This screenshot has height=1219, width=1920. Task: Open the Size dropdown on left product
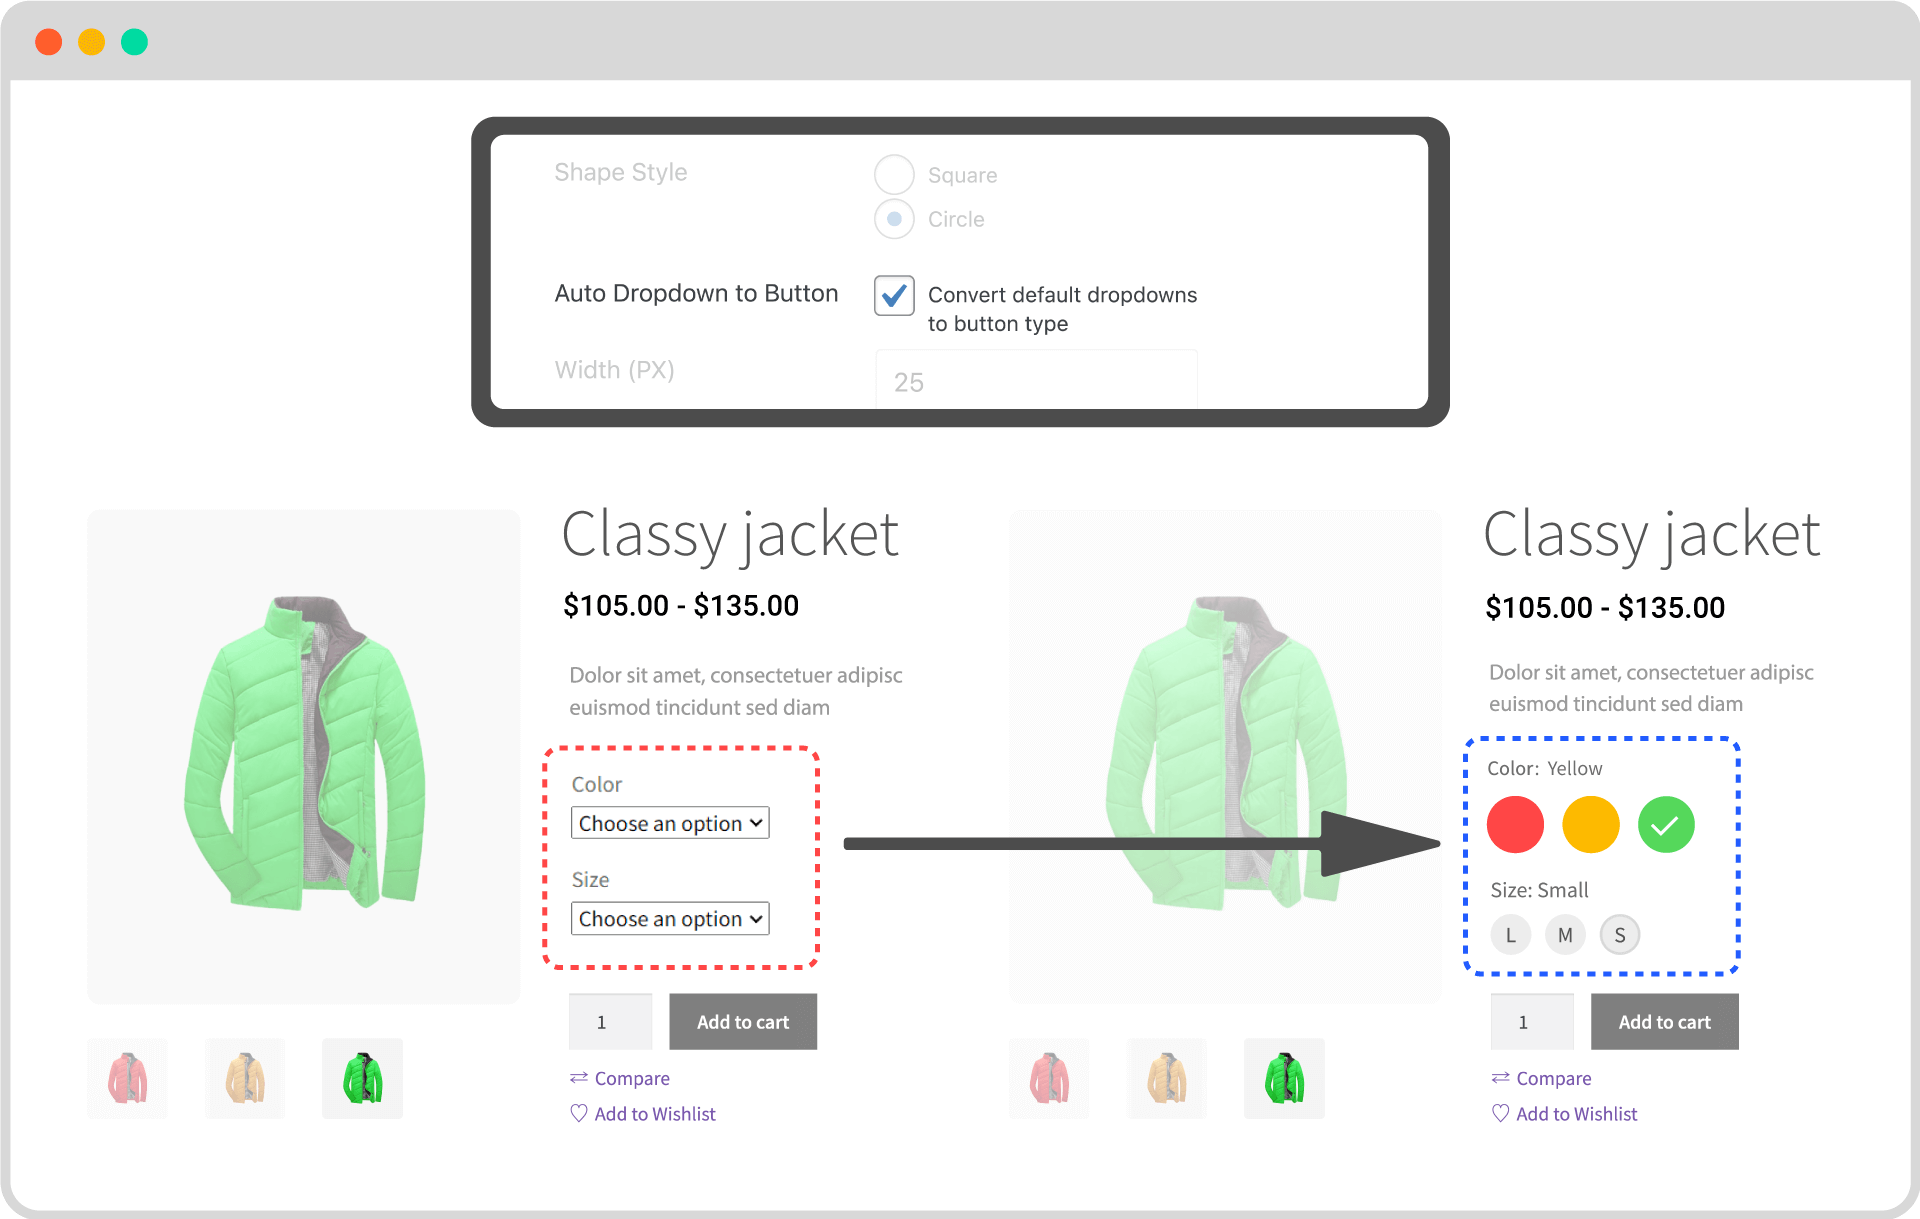670,918
